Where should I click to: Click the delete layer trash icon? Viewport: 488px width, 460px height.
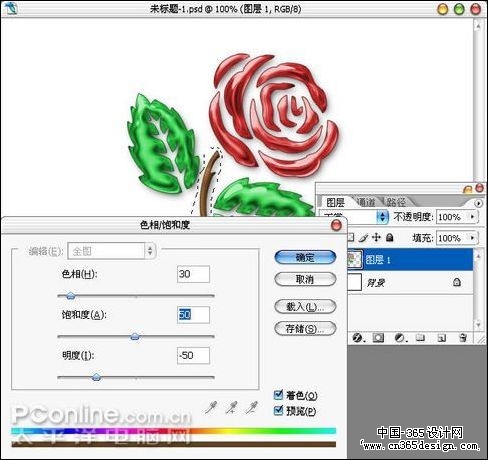point(463,338)
